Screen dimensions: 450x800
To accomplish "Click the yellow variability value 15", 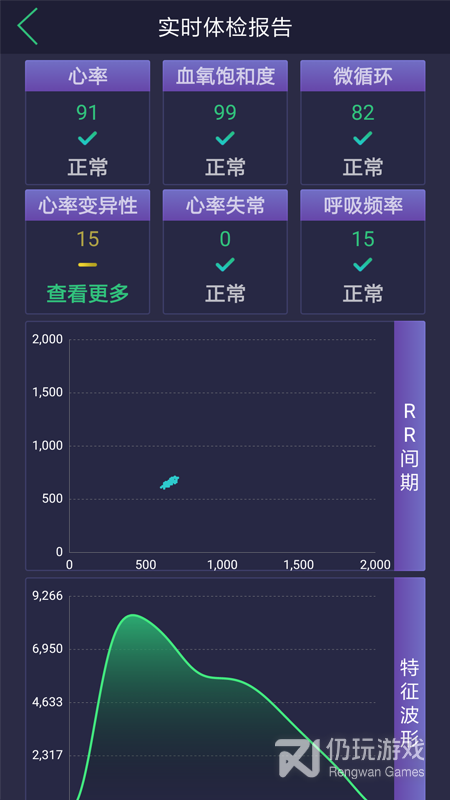I will click(87, 239).
